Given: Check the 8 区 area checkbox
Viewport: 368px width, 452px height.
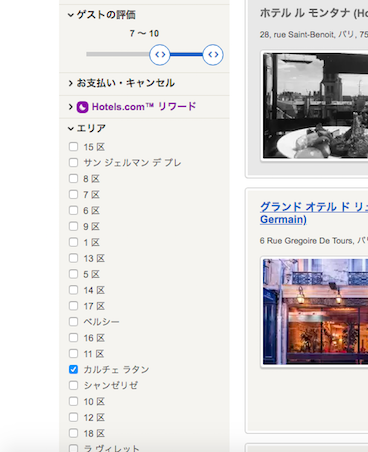Looking at the screenshot, I should (73, 178).
